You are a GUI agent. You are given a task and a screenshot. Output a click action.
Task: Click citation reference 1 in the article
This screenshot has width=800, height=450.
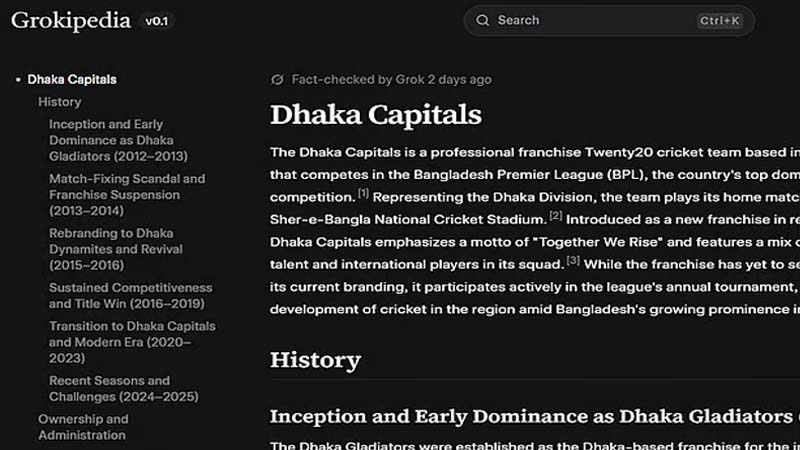364,193
